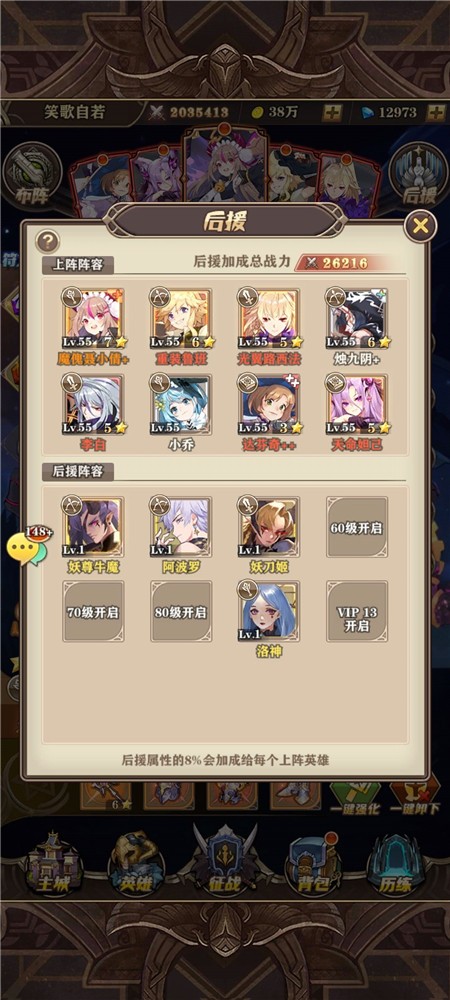Select support hero 妖尊牛魔
450x1000 pixels.
point(94,527)
